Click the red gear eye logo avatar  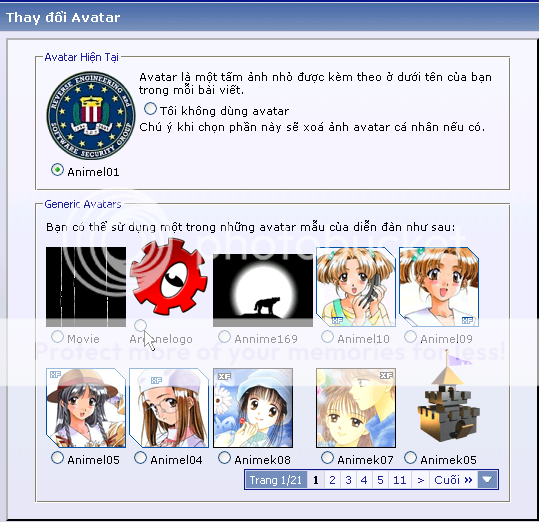click(168, 277)
